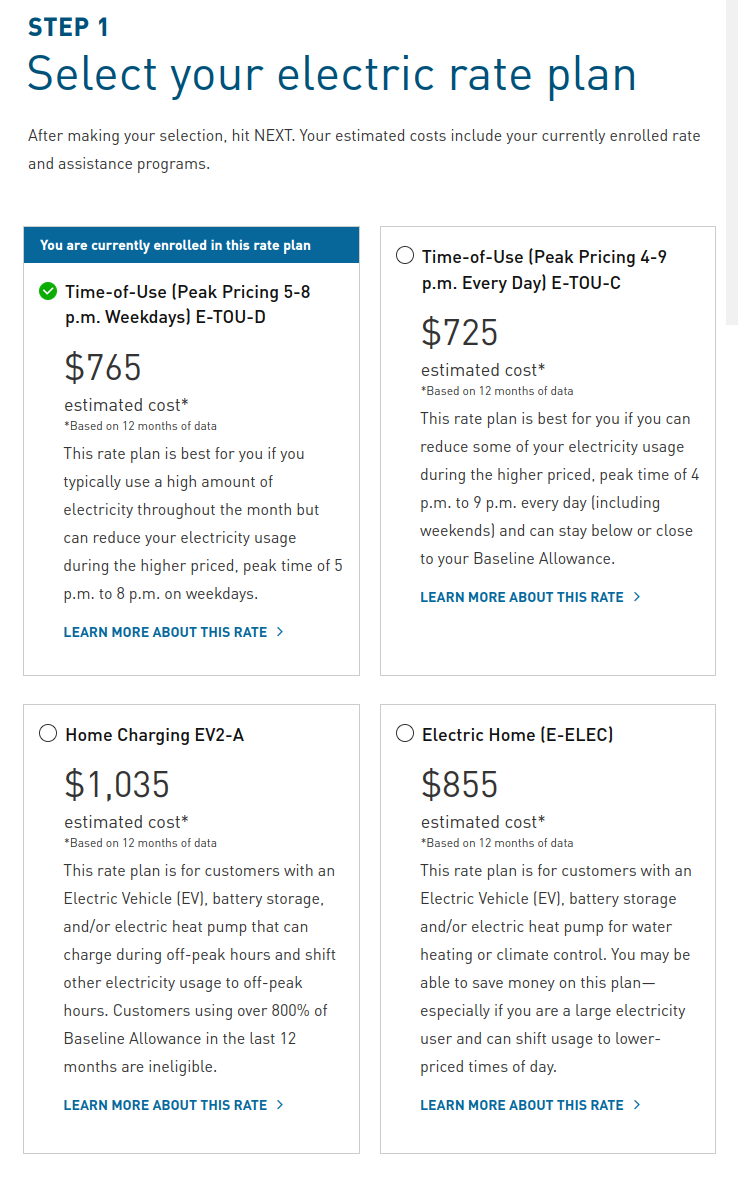Open Learn More link for Home Charging EV2-A
This screenshot has height=1183, width=738.
165,1105
